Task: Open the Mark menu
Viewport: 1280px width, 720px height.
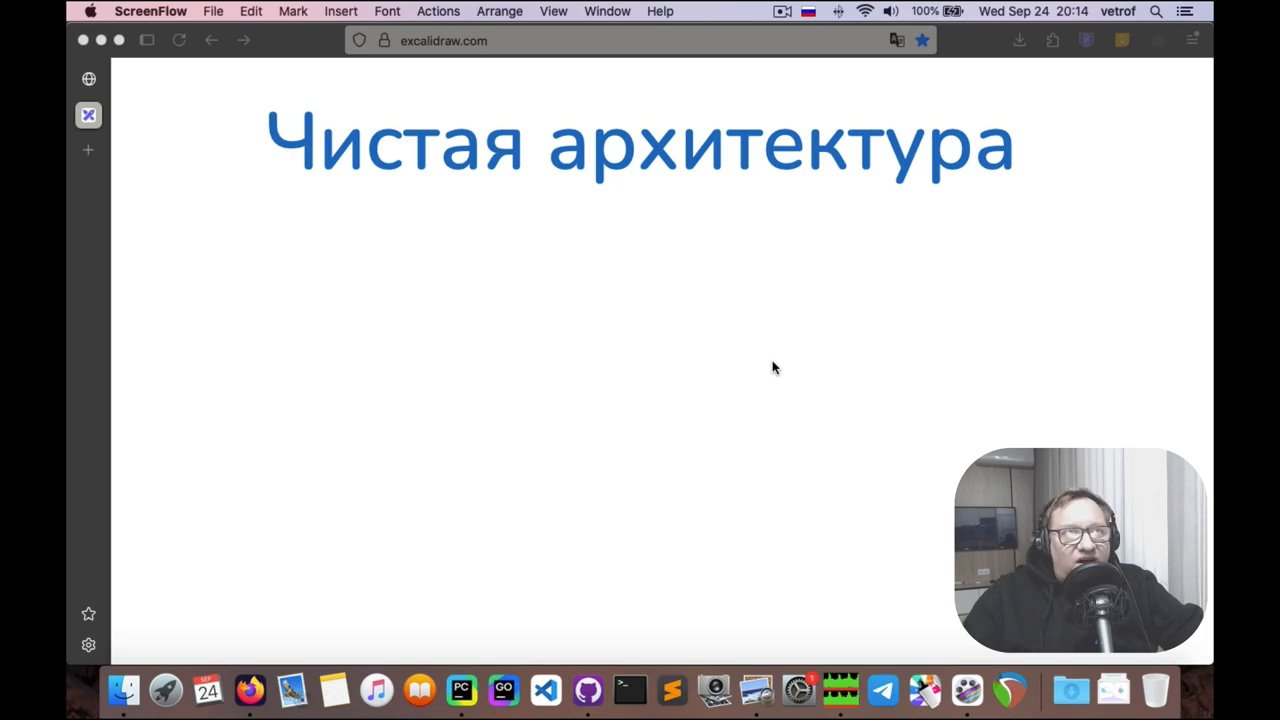Action: click(x=293, y=11)
